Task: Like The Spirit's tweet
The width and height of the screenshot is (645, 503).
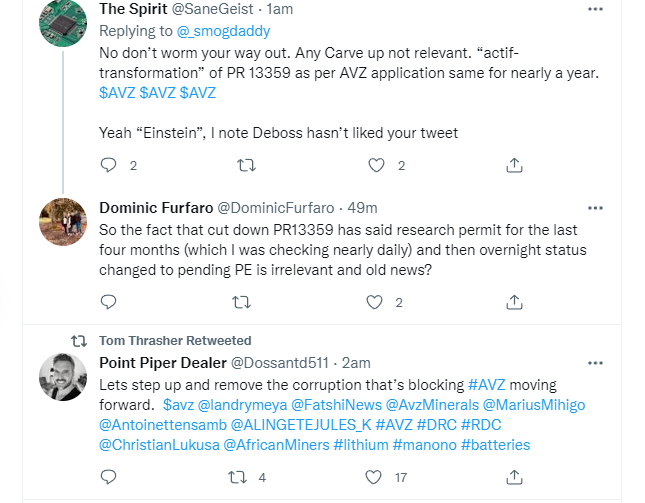Action: click(x=377, y=165)
